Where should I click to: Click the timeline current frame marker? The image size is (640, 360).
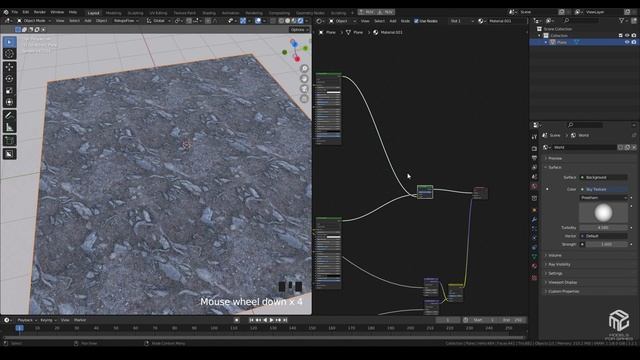coord(19,328)
